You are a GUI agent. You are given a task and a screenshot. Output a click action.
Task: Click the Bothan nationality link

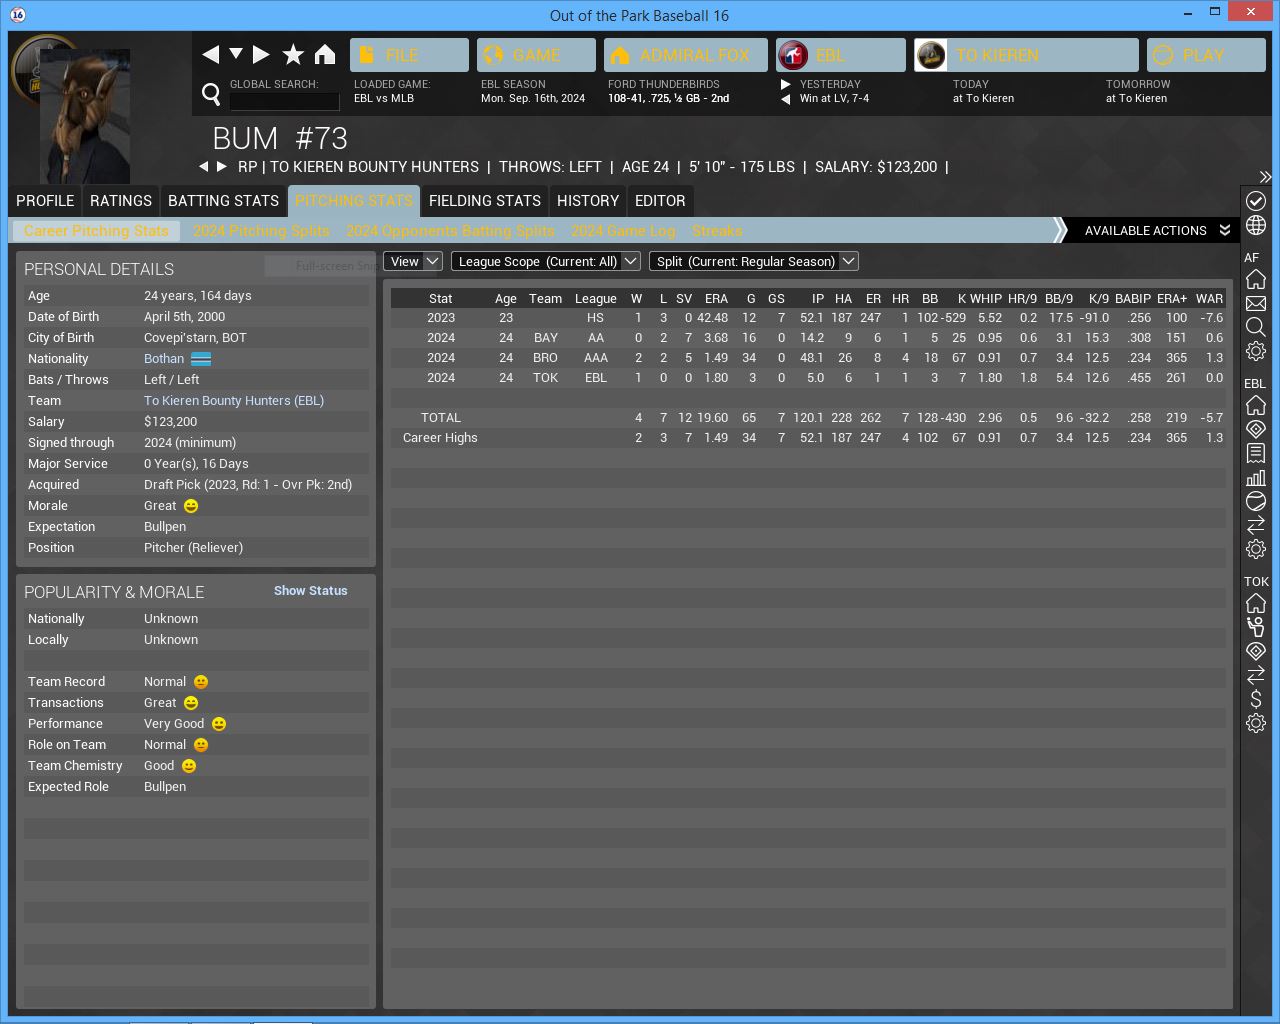click(x=164, y=359)
